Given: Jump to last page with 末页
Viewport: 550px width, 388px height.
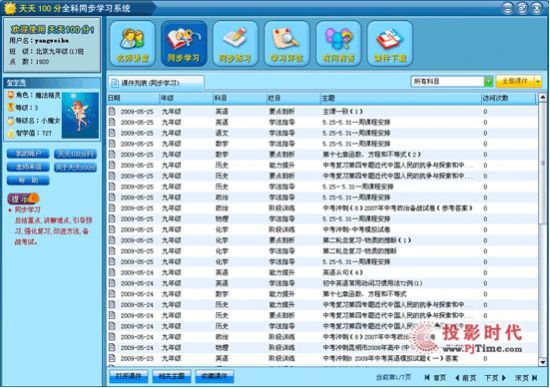Looking at the screenshot, I should (x=526, y=377).
